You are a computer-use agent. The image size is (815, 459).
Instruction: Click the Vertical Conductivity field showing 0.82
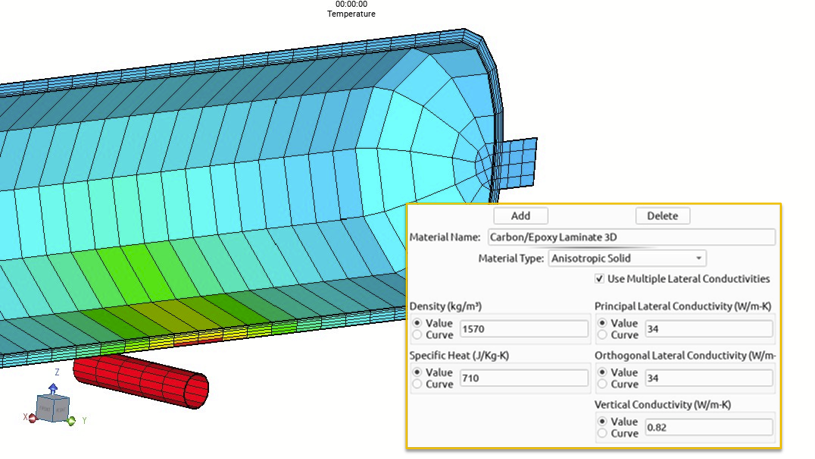click(x=707, y=427)
